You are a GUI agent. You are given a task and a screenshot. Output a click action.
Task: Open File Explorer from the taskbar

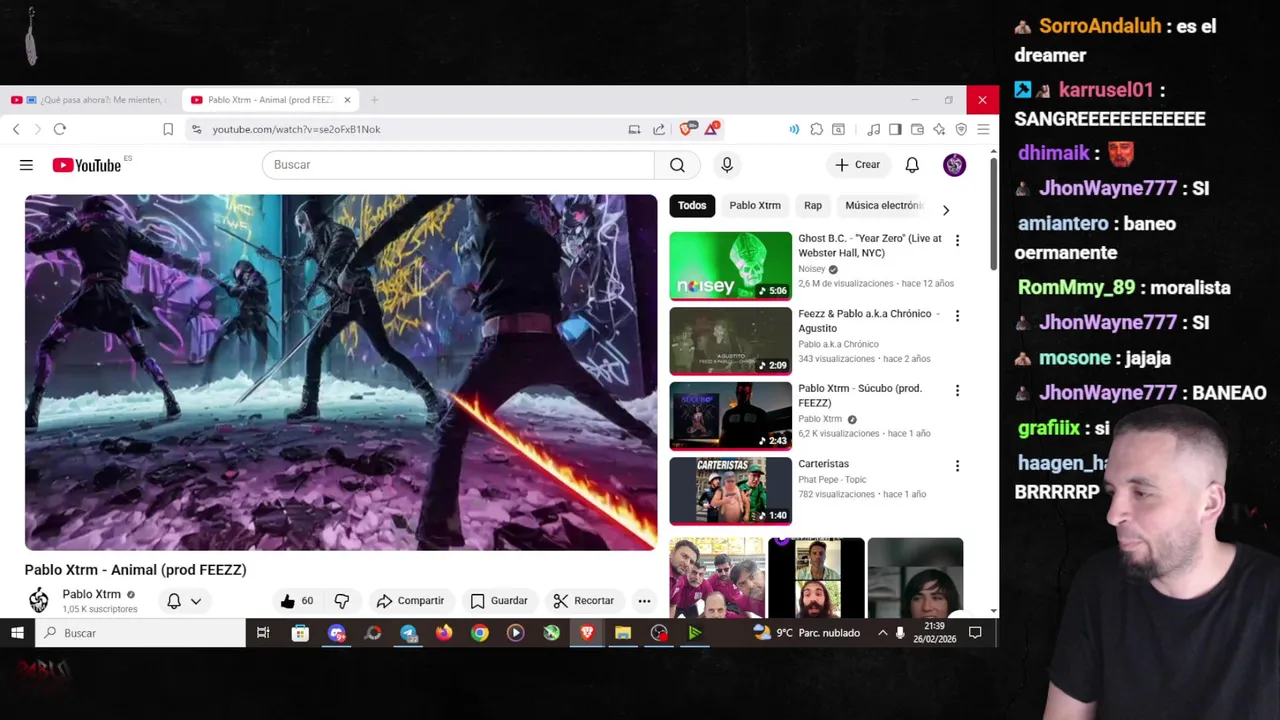pos(623,633)
